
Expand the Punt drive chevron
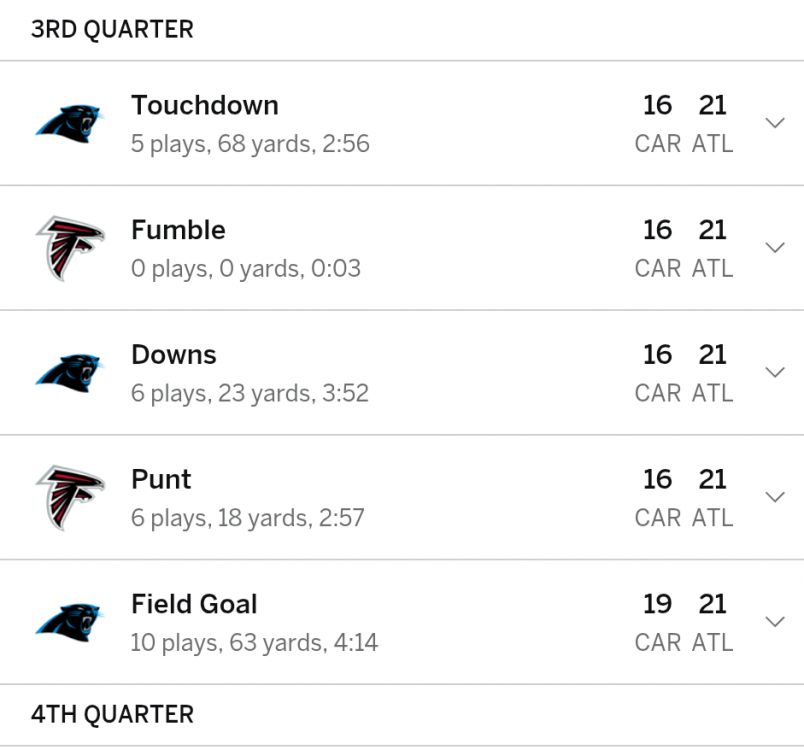pos(775,497)
